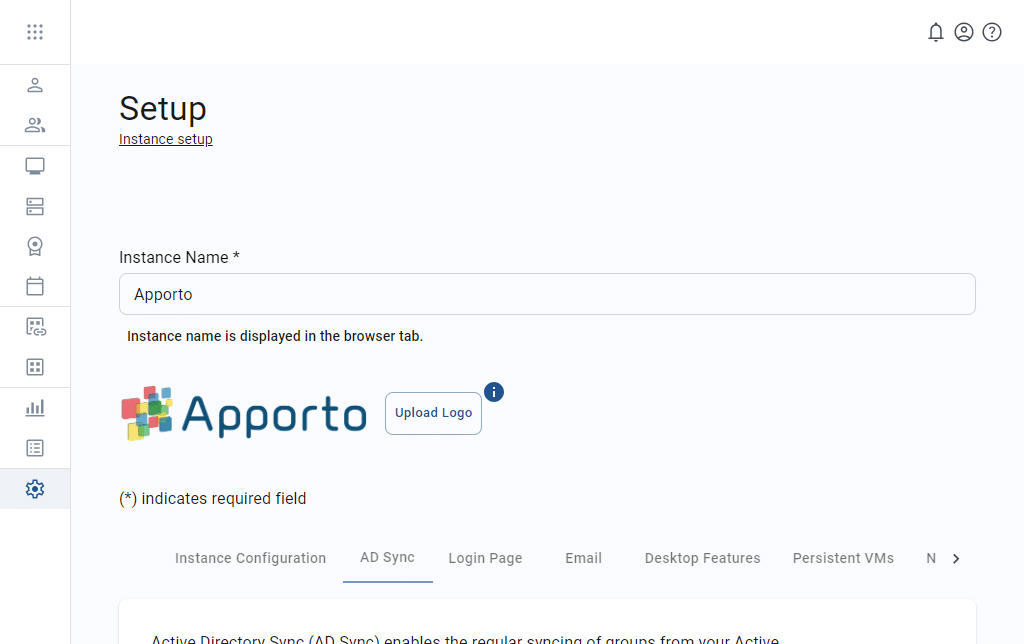Open the servers icon in sidebar
This screenshot has height=644, width=1024.
35,206
